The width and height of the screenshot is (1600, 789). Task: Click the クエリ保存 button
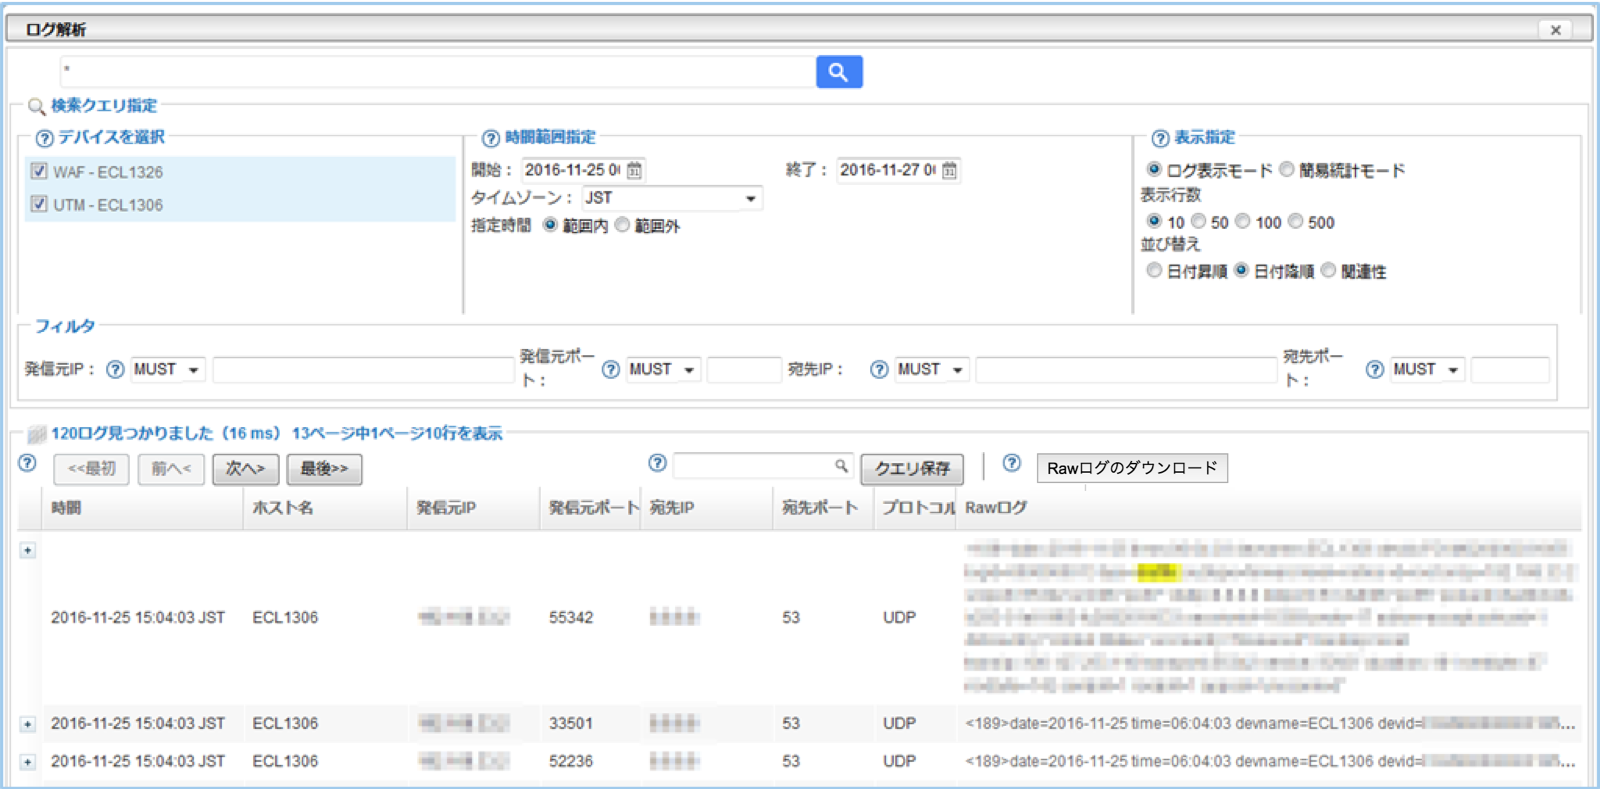point(912,469)
